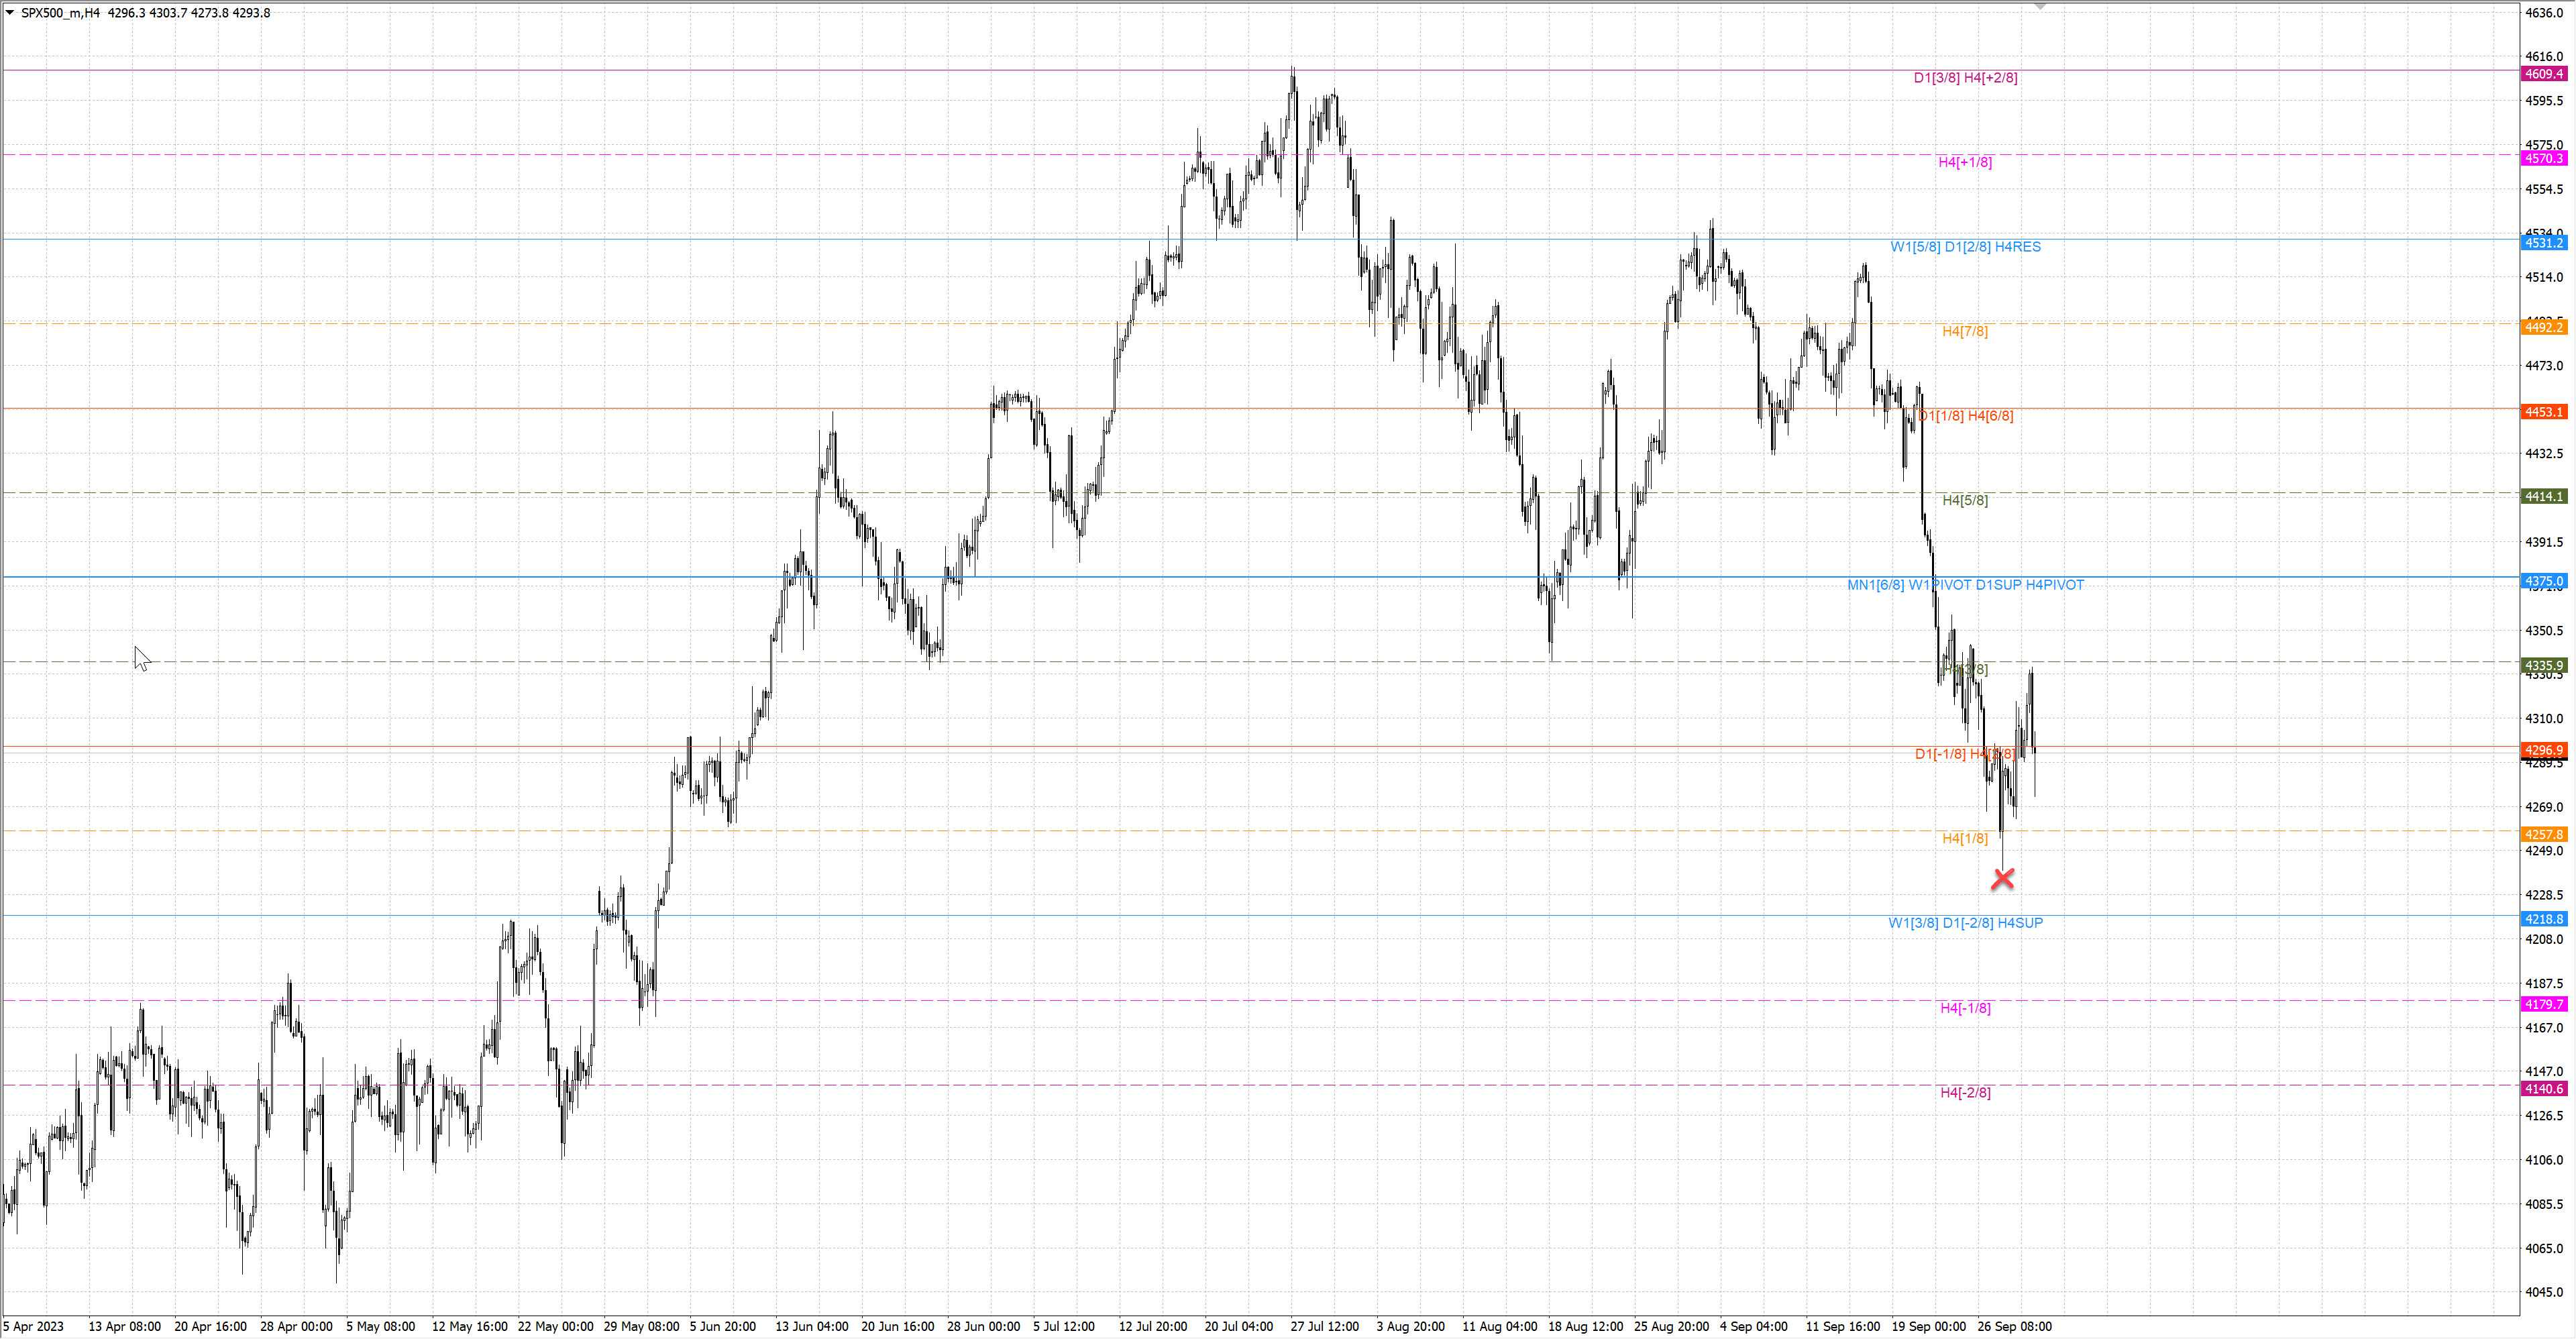
Task: Click the W1[3/8] D1[-2/8] H4SUP label
Action: (x=1965, y=923)
